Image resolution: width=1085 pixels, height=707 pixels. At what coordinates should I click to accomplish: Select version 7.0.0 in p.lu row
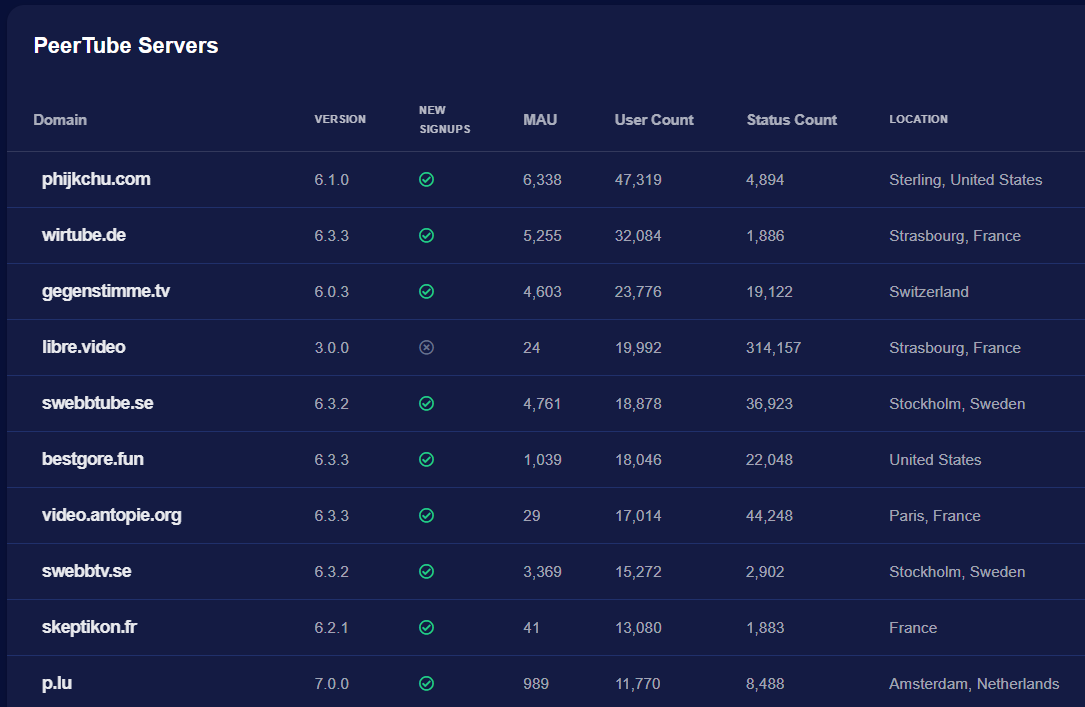331,684
